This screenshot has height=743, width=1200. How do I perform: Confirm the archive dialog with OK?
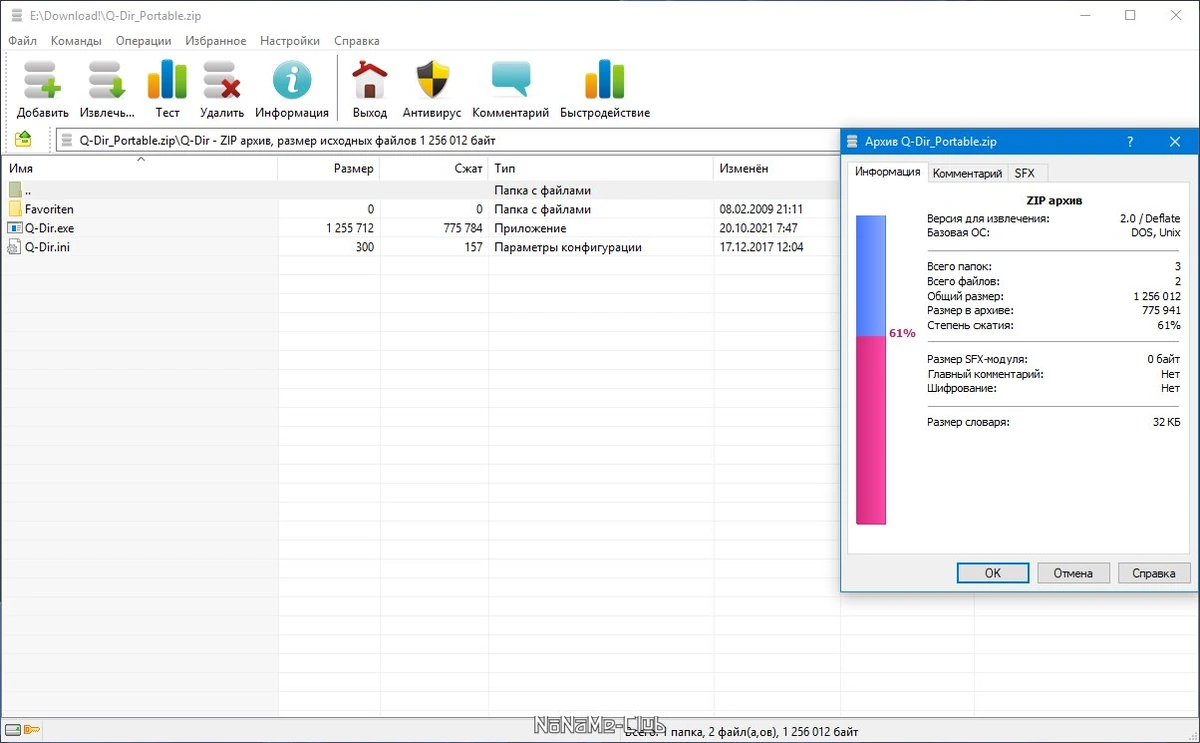993,573
